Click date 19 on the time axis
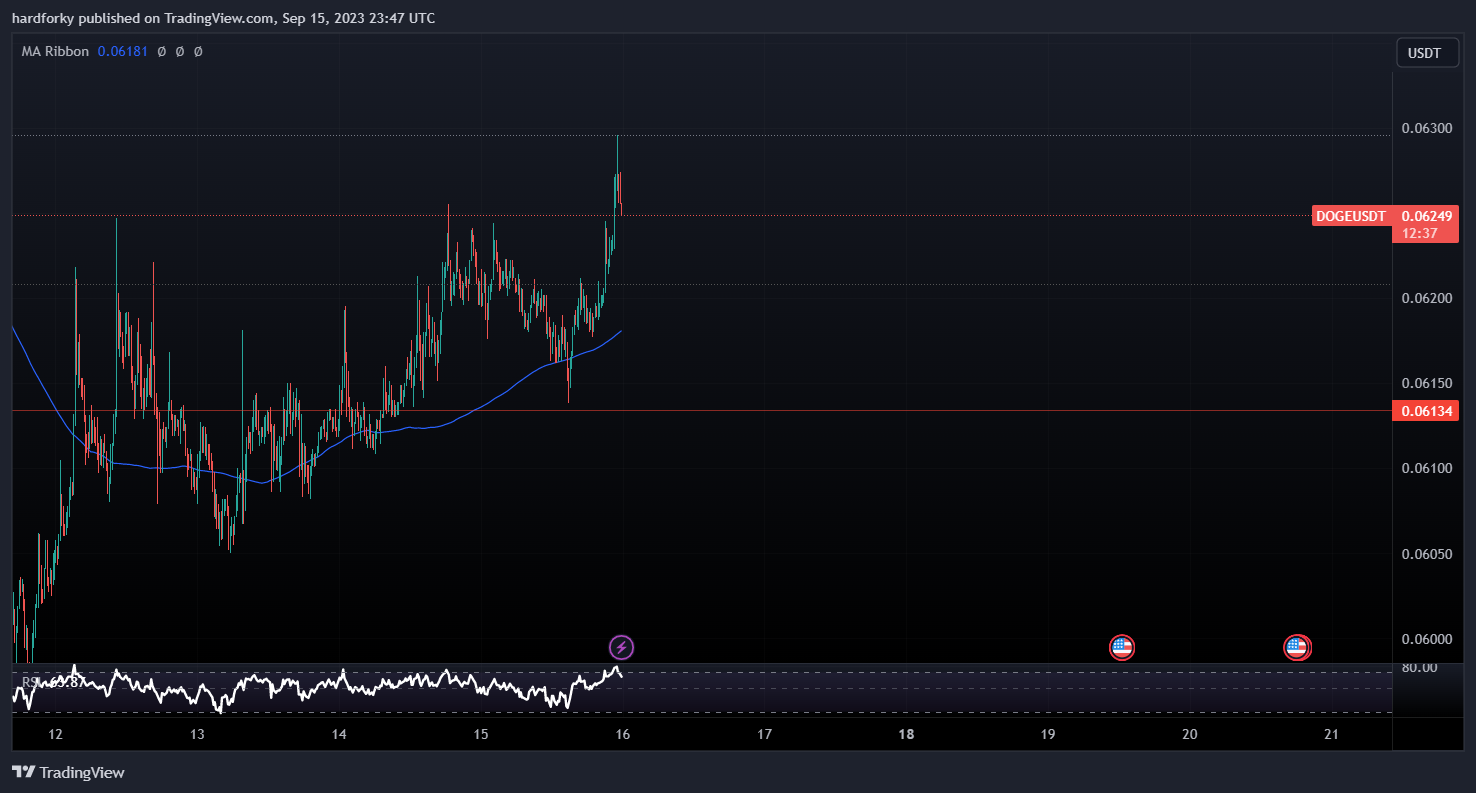The image size is (1476, 793). [x=1048, y=734]
